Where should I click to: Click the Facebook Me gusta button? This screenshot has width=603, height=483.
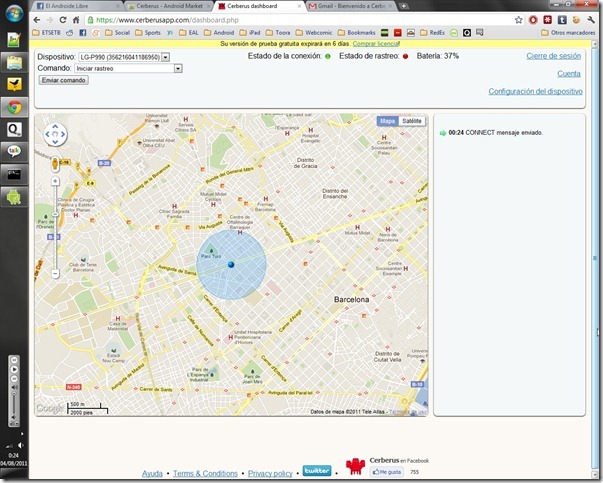(x=387, y=472)
